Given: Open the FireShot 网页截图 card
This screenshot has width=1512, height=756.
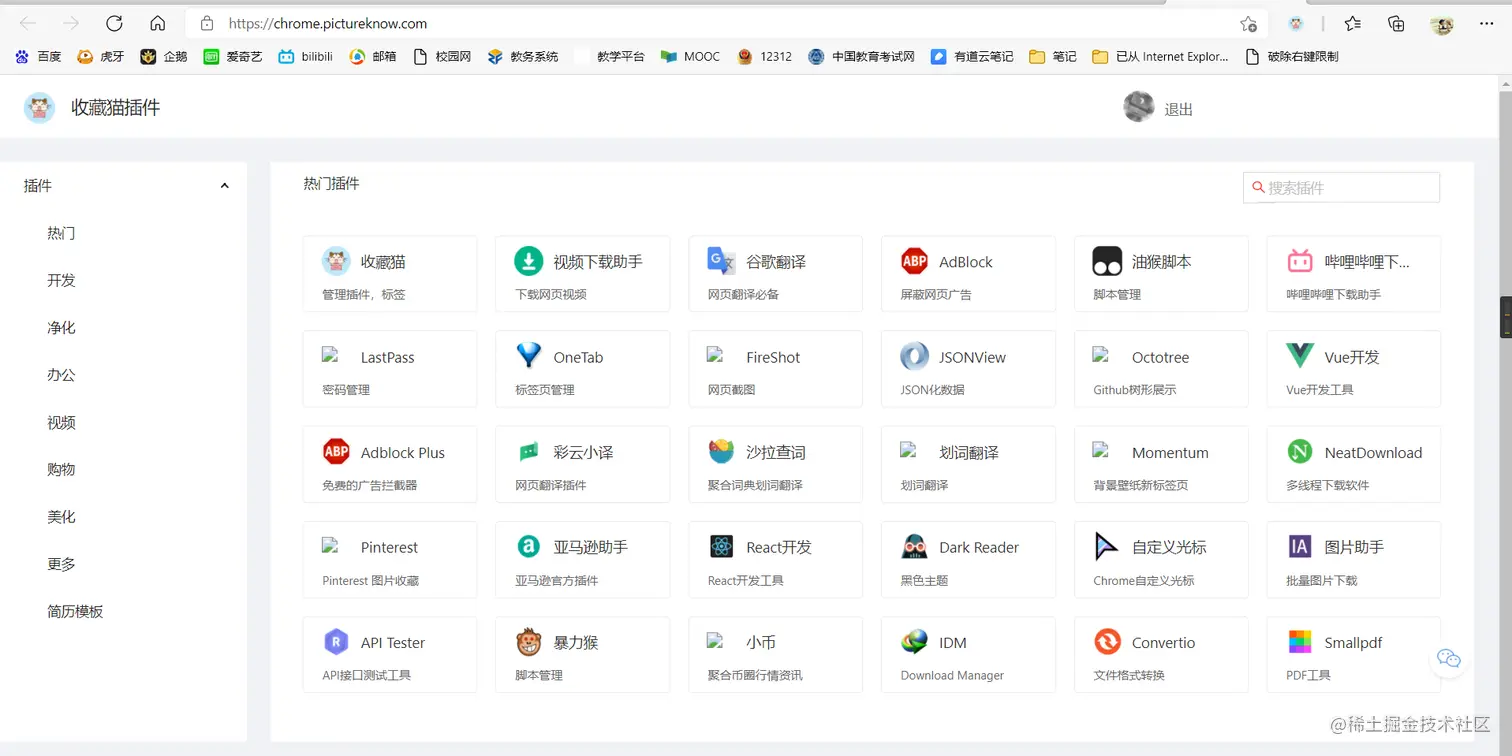Looking at the screenshot, I should (776, 369).
